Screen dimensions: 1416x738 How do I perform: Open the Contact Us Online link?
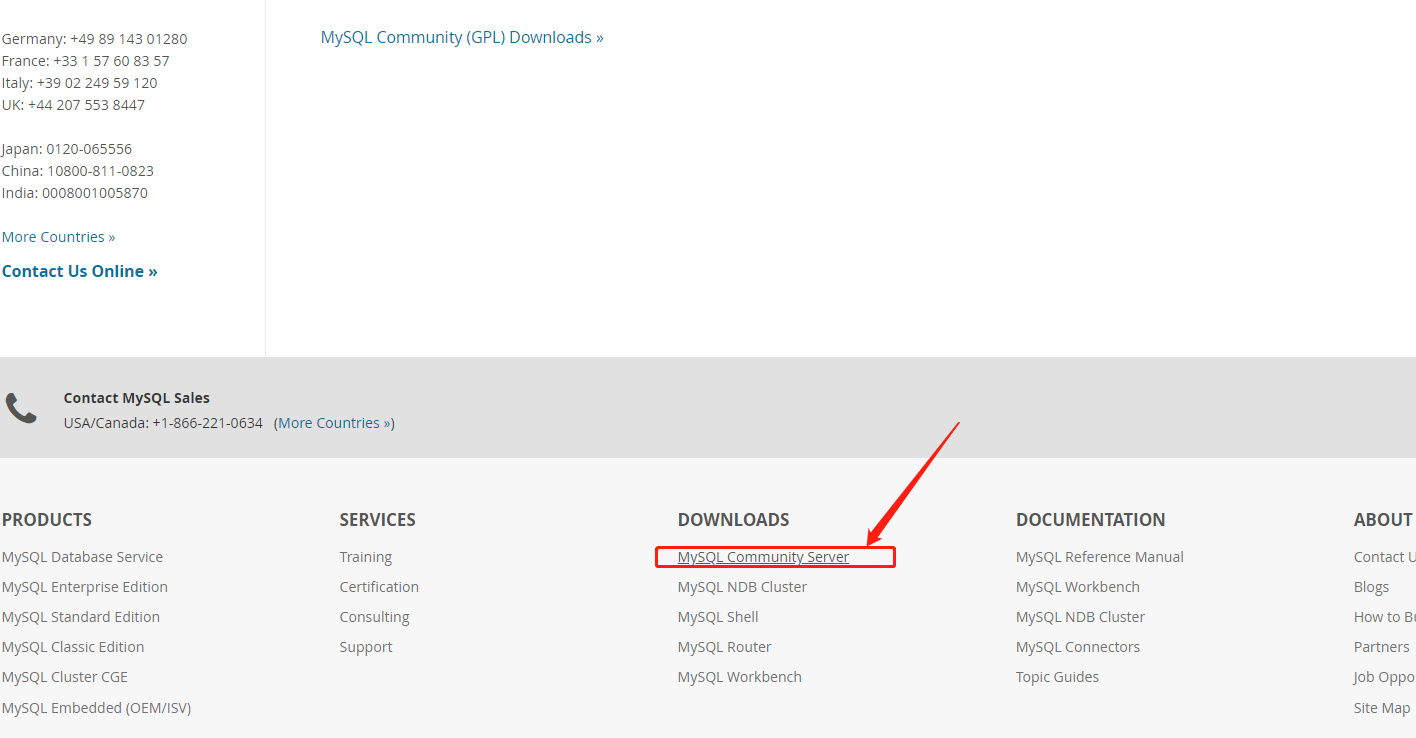click(79, 271)
